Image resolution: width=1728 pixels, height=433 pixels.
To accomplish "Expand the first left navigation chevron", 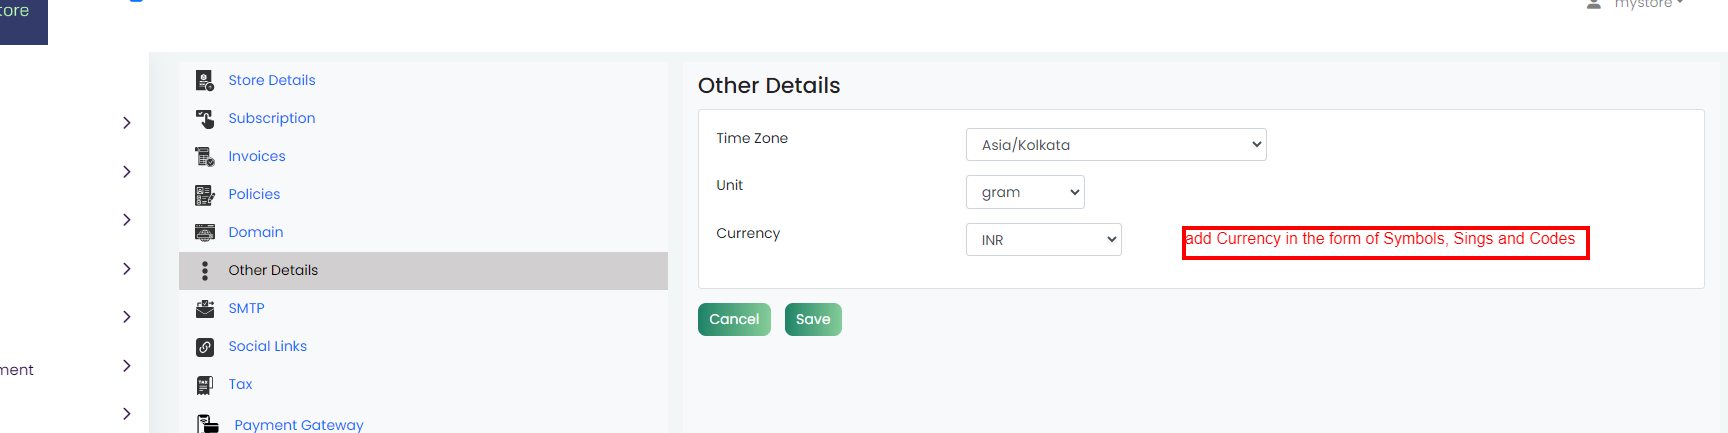I will tap(127, 123).
